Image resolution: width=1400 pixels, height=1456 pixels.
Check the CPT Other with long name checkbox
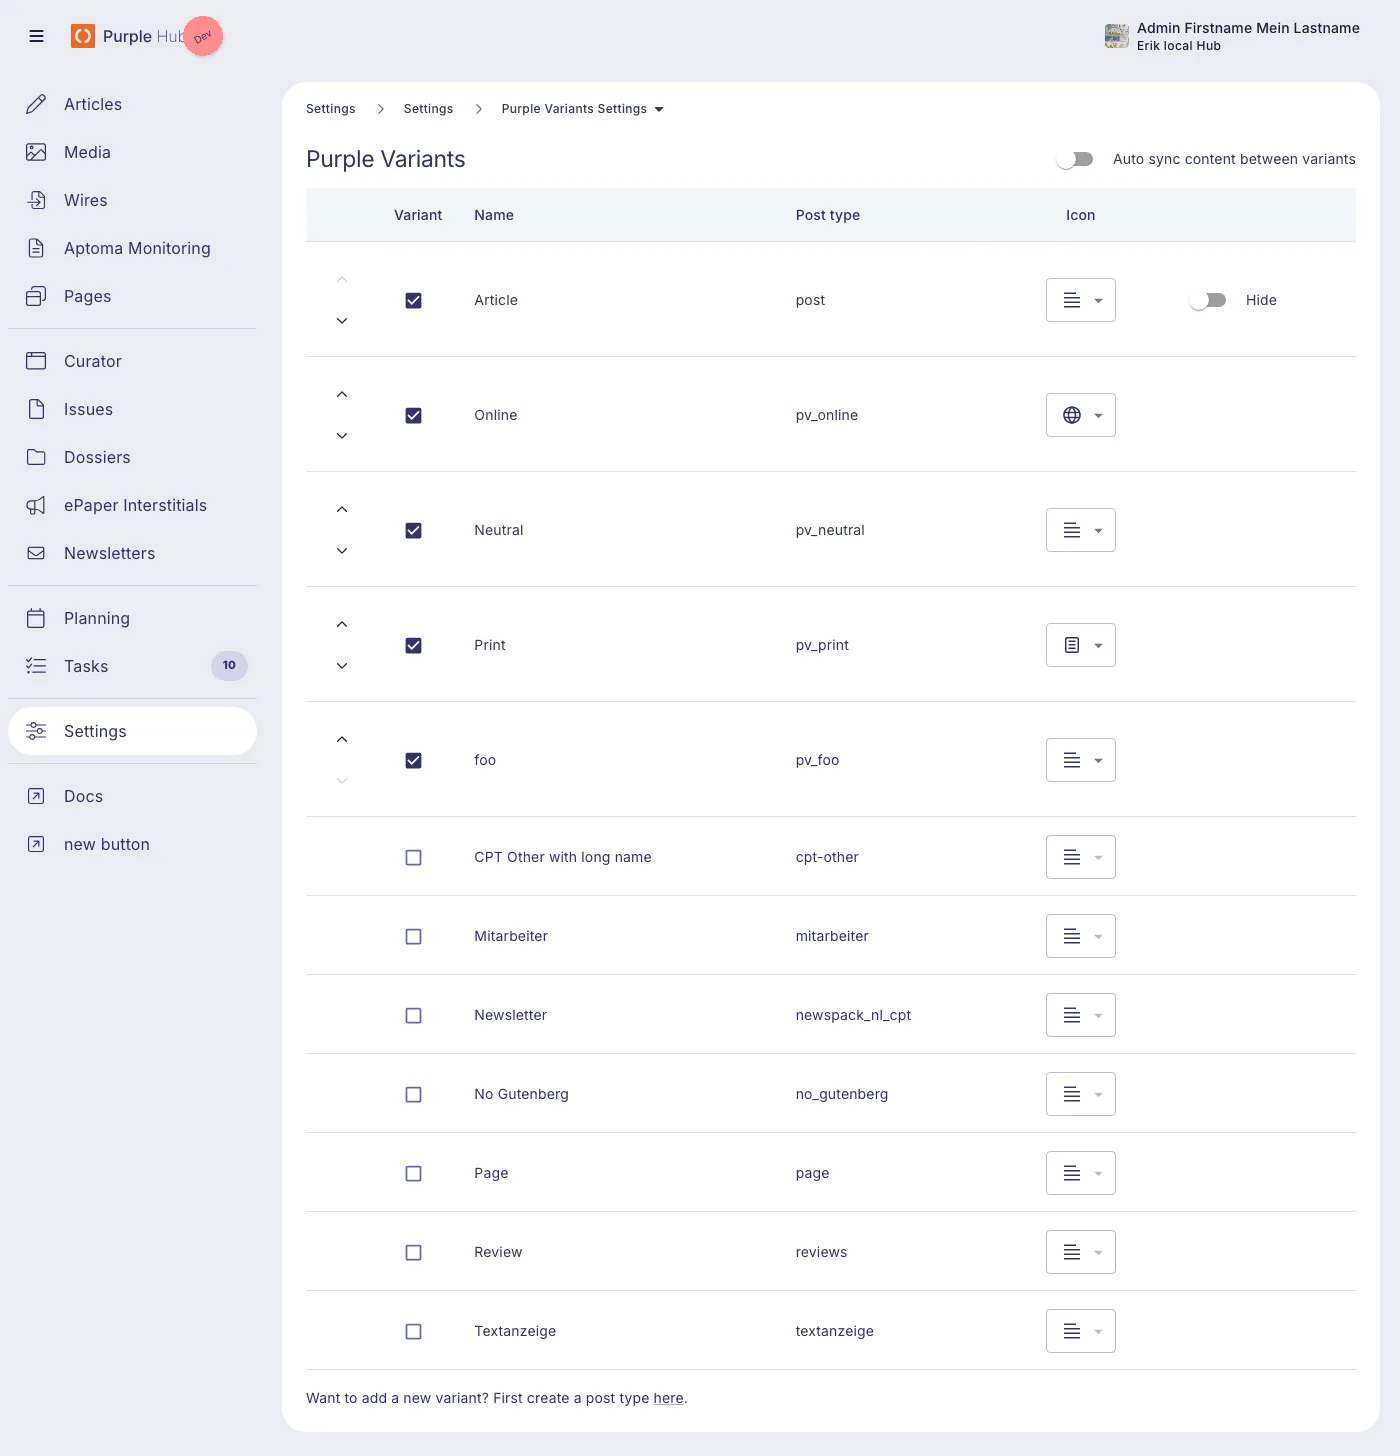(413, 857)
